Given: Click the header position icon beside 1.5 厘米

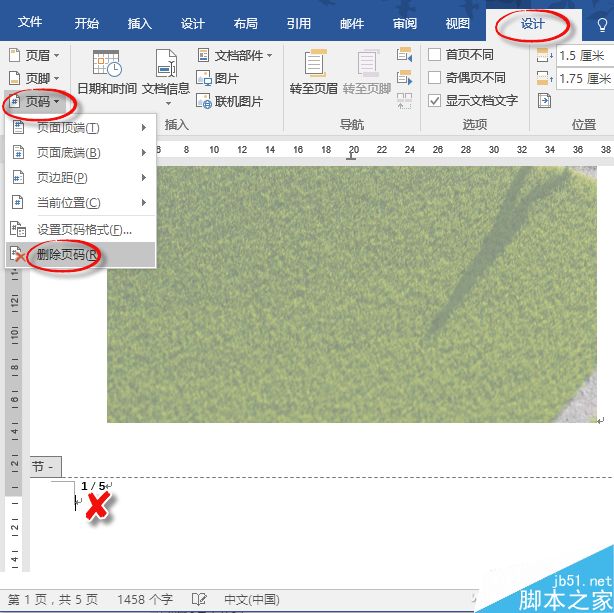Looking at the screenshot, I should click(544, 56).
